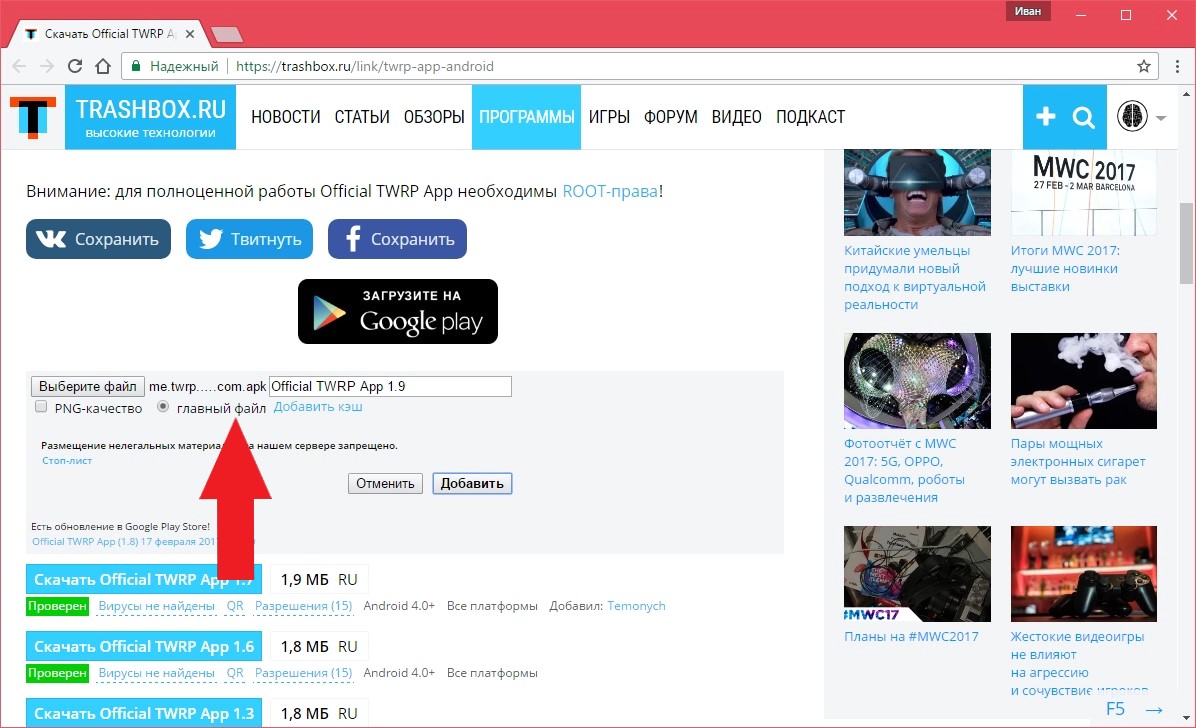Read Жестокие видеоигры article link
Screen dimensions: 1196x728
[1079, 663]
